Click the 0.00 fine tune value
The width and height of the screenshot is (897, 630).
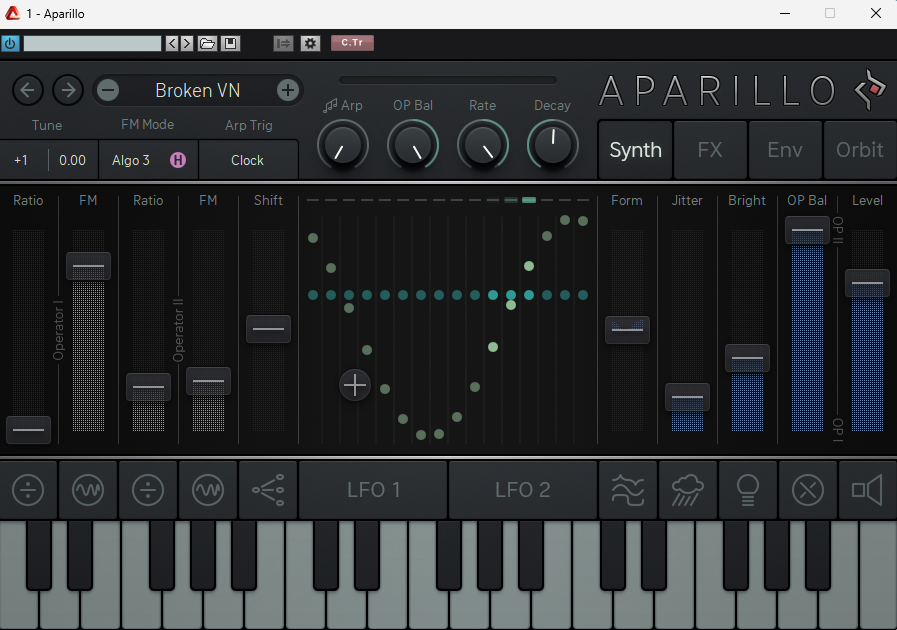tap(73, 160)
